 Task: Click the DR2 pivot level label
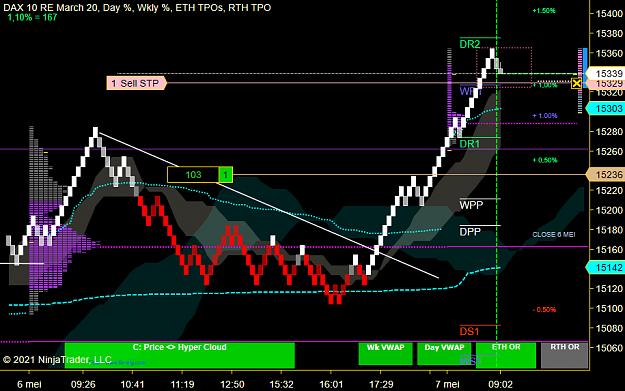(470, 44)
